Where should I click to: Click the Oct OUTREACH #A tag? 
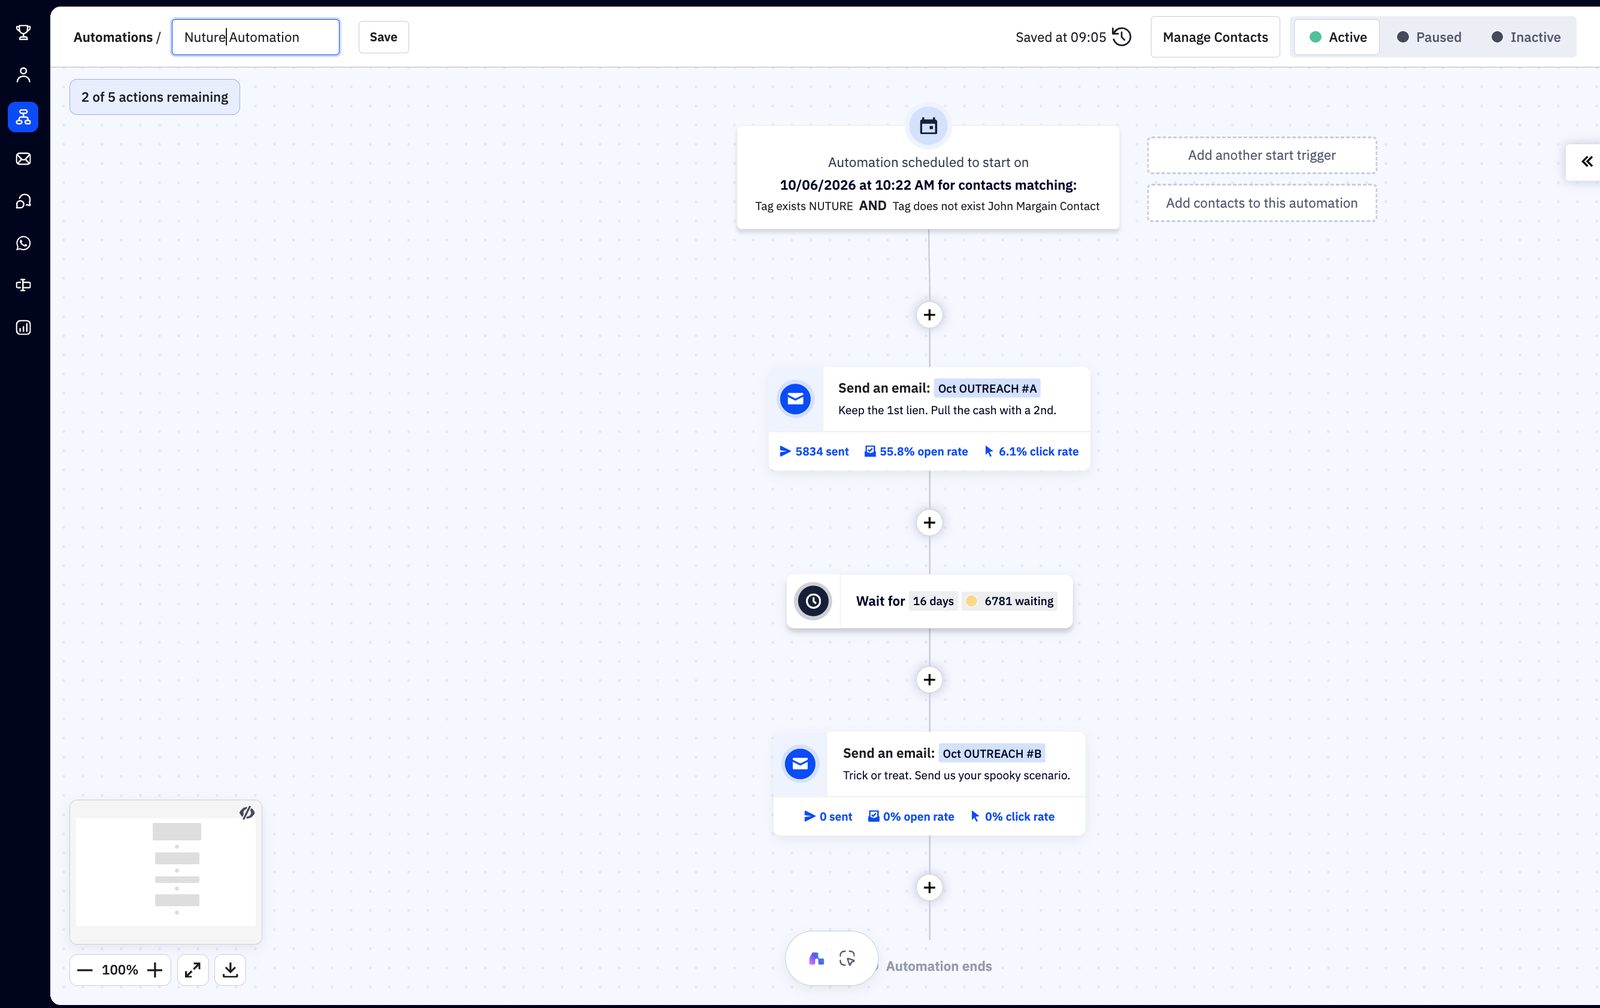[987, 389]
